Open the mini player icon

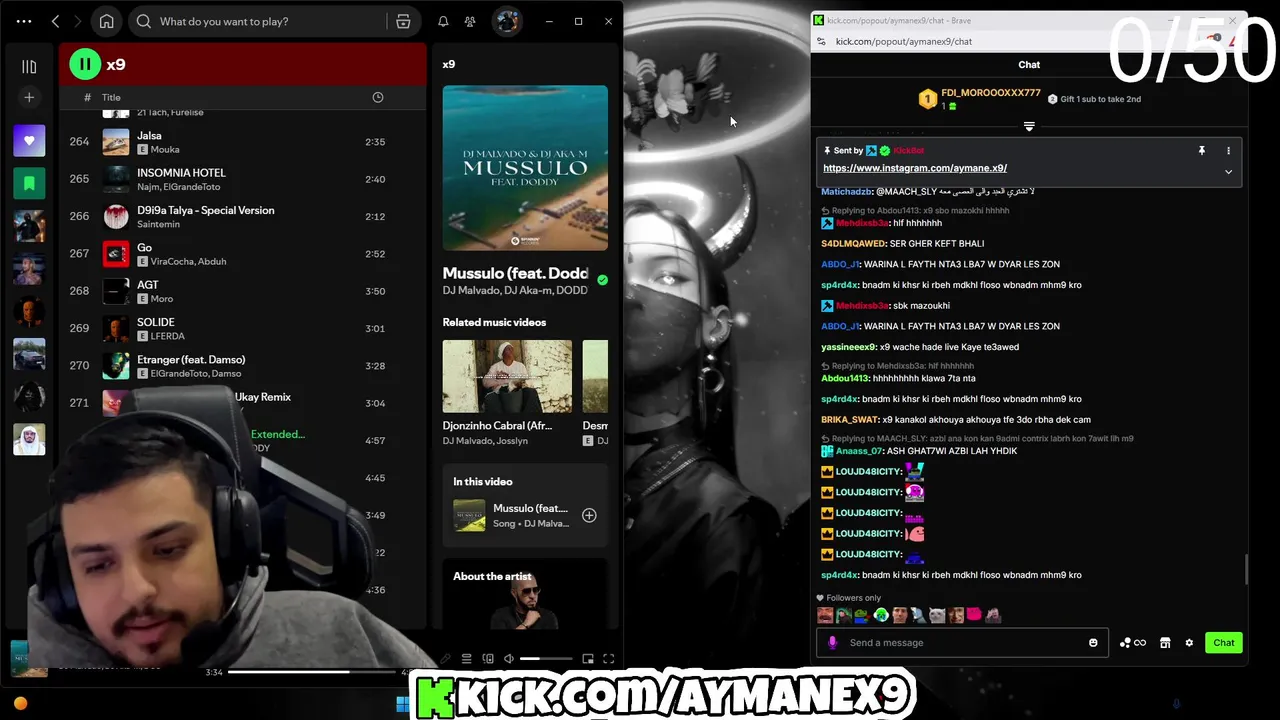click(588, 658)
